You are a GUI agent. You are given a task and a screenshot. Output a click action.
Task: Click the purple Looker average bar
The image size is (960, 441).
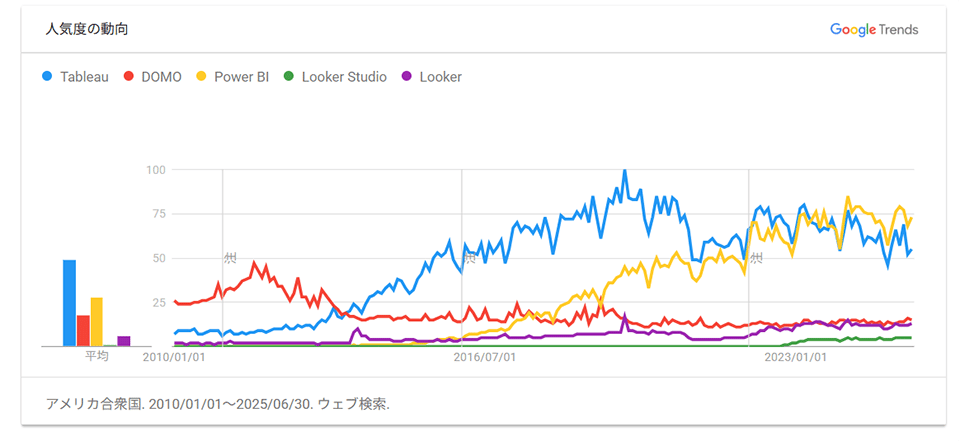(124, 341)
